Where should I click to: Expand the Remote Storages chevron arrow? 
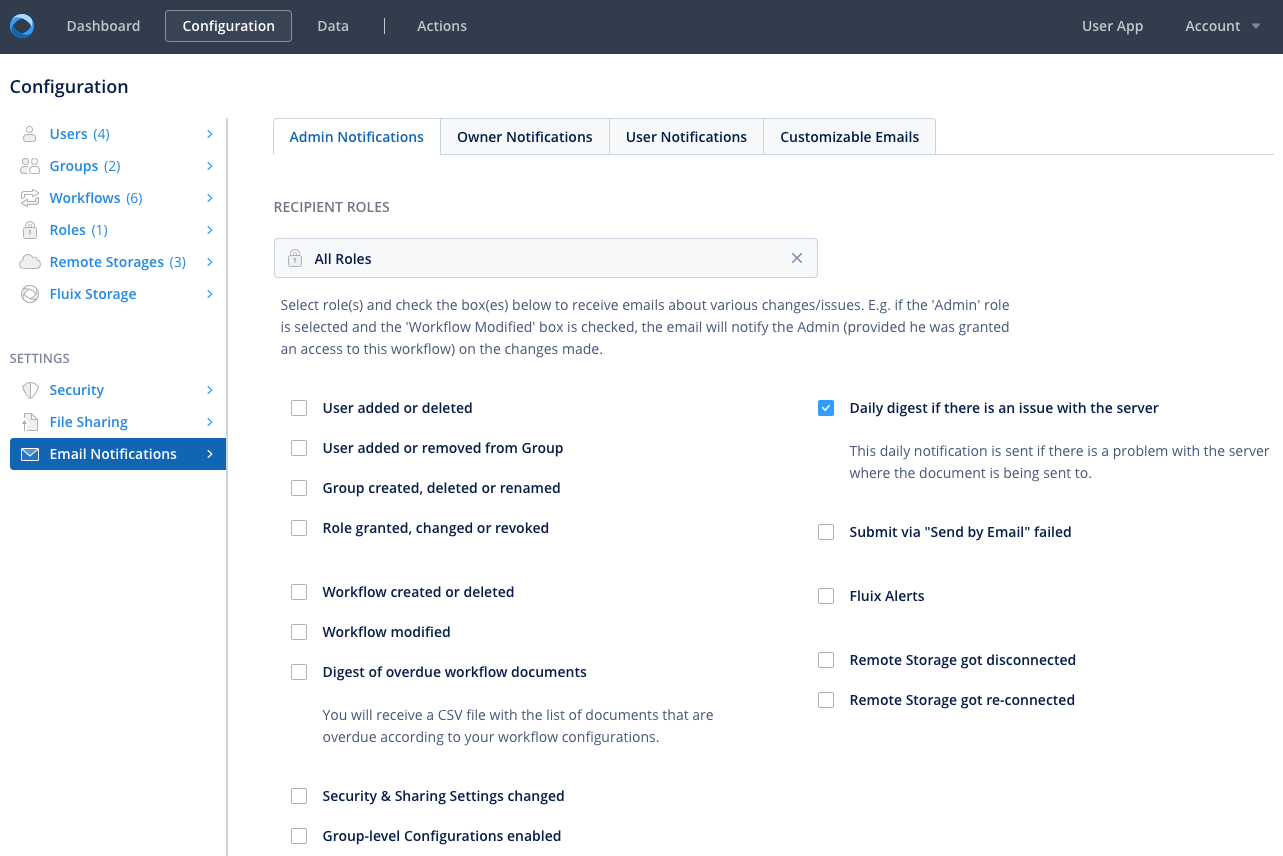tap(210, 262)
